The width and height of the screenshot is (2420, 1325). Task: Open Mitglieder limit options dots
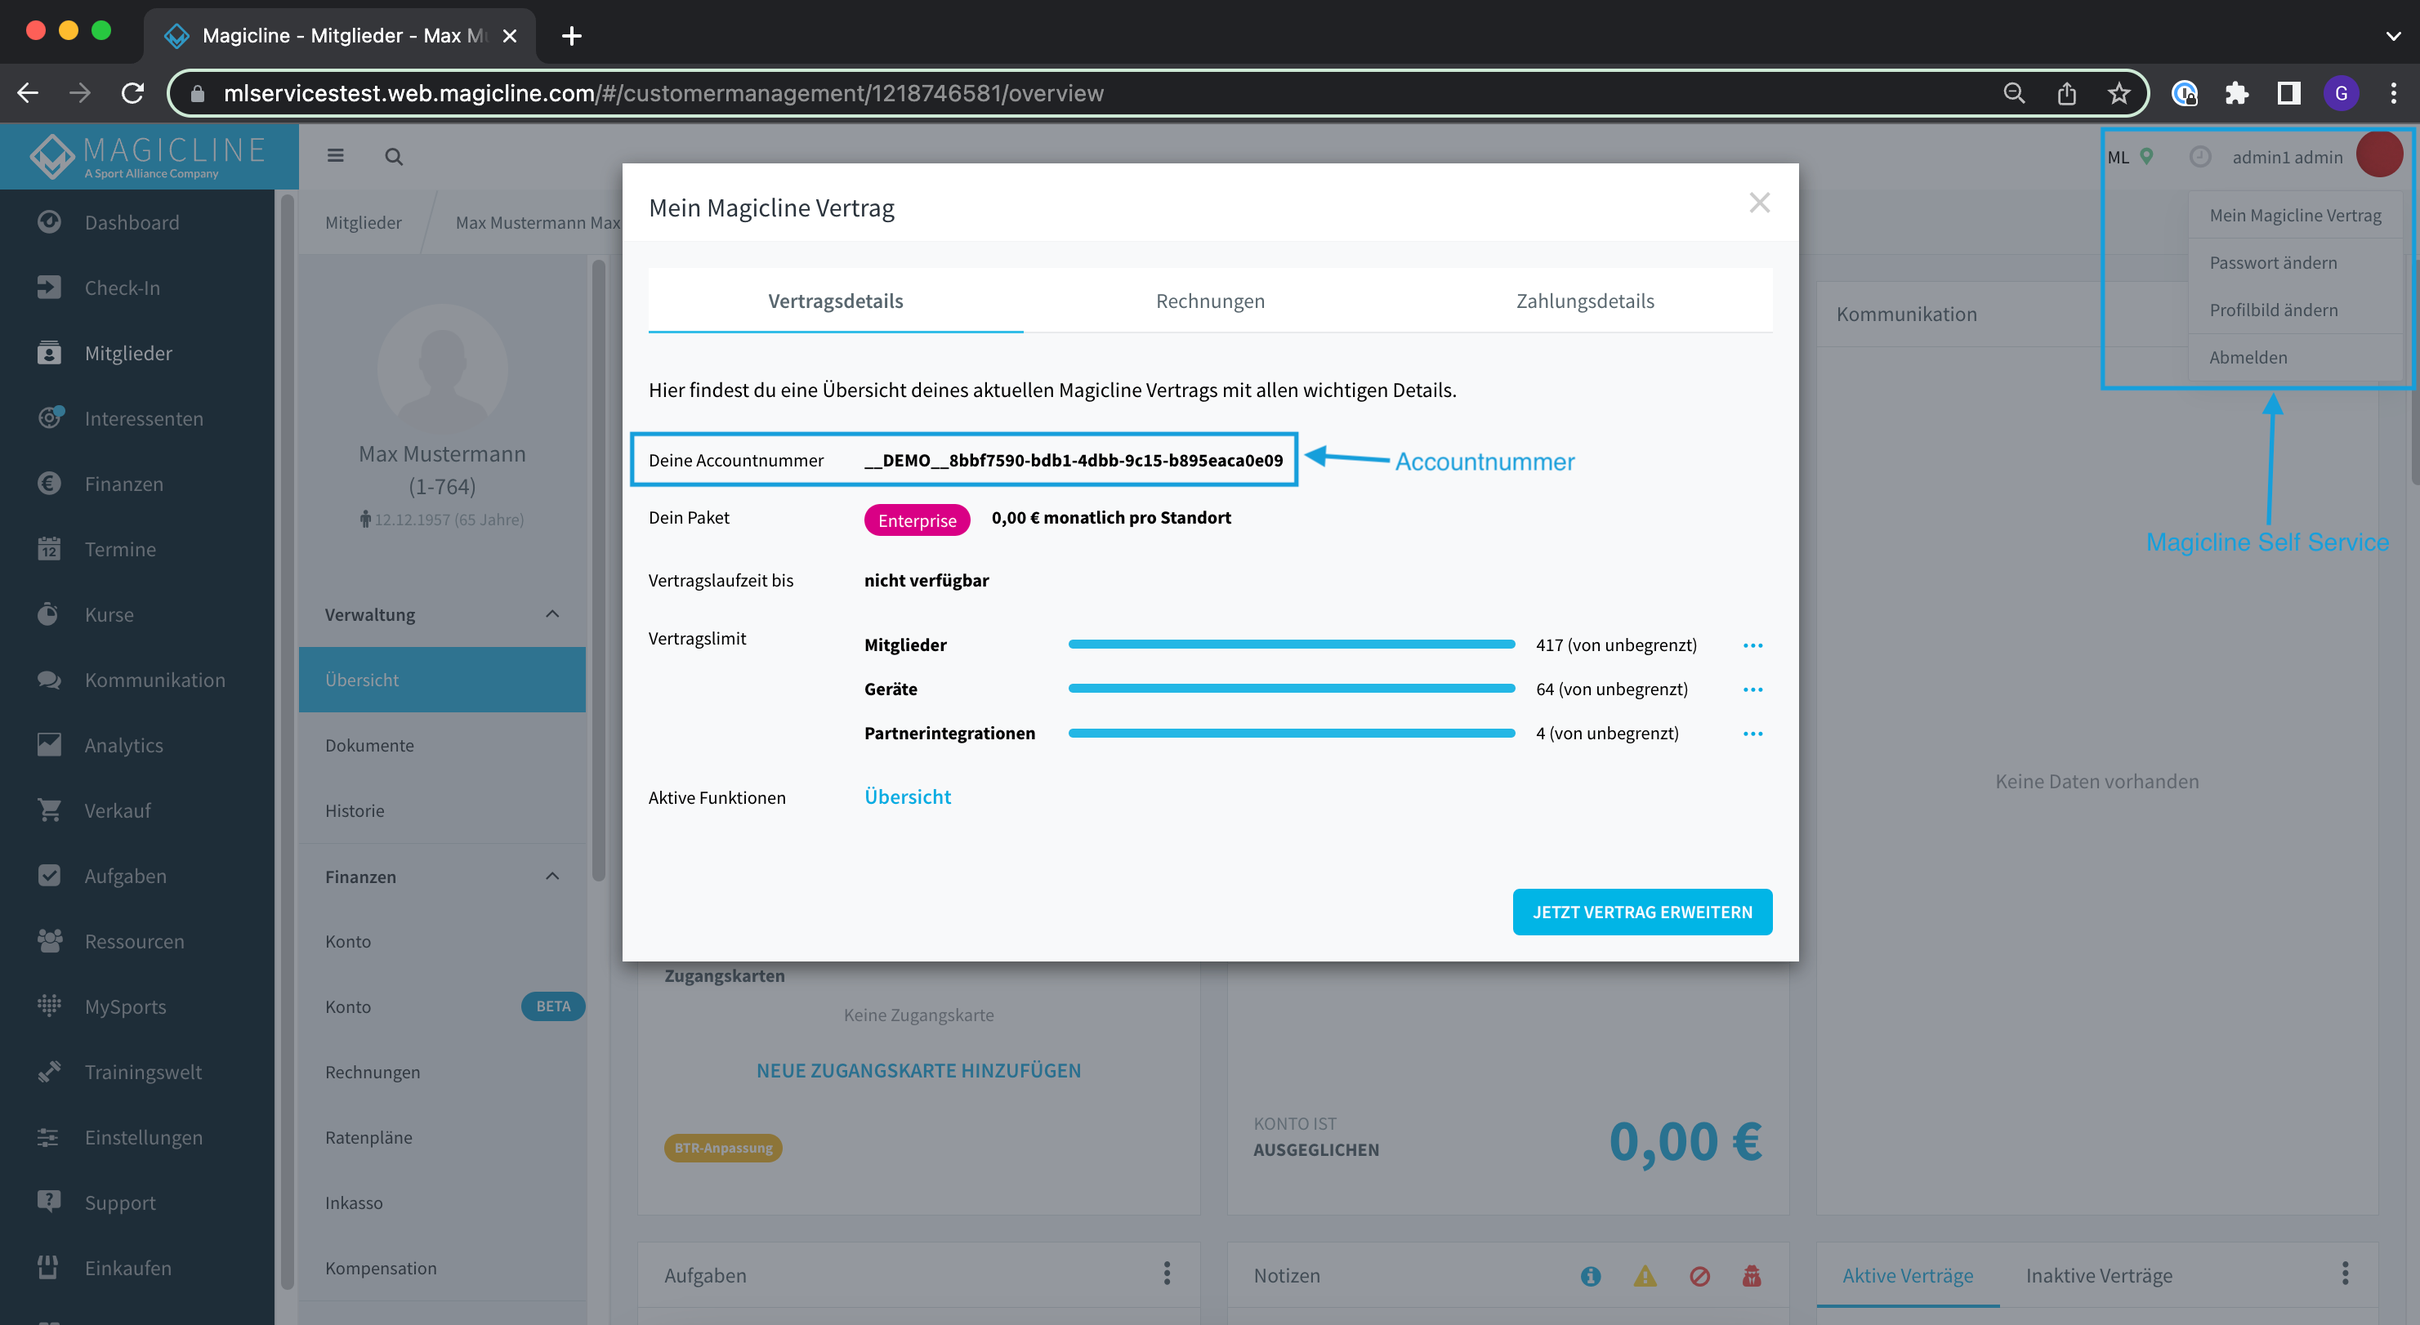click(1753, 645)
